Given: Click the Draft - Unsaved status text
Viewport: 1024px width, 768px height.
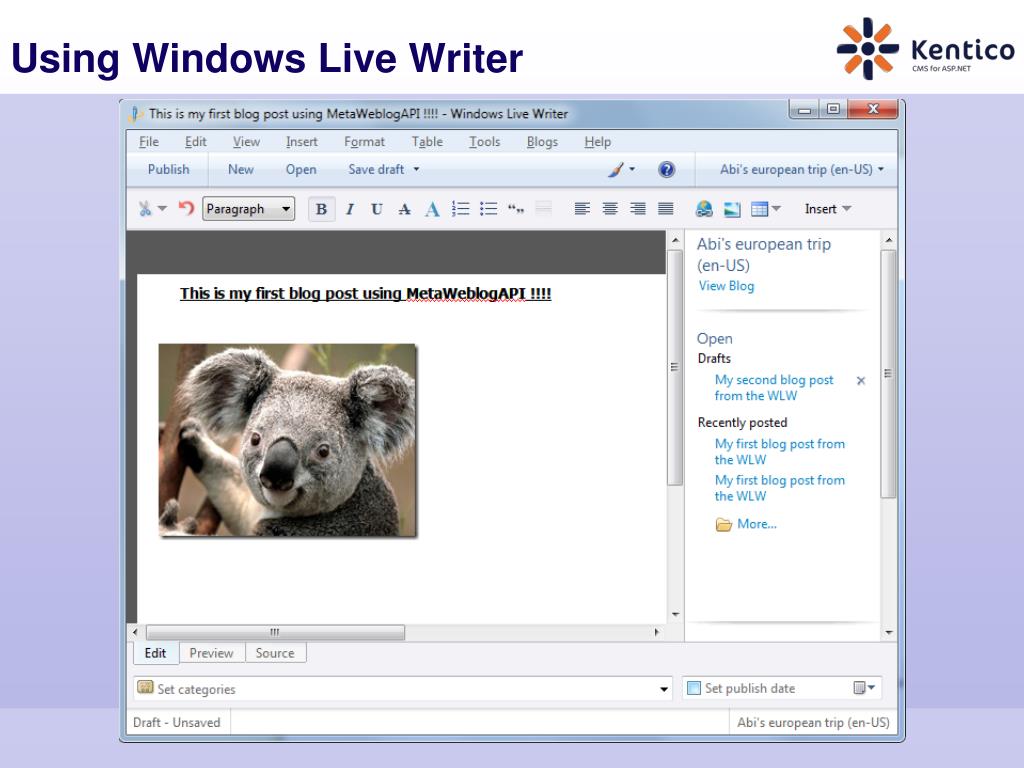Looking at the screenshot, I should [x=176, y=723].
